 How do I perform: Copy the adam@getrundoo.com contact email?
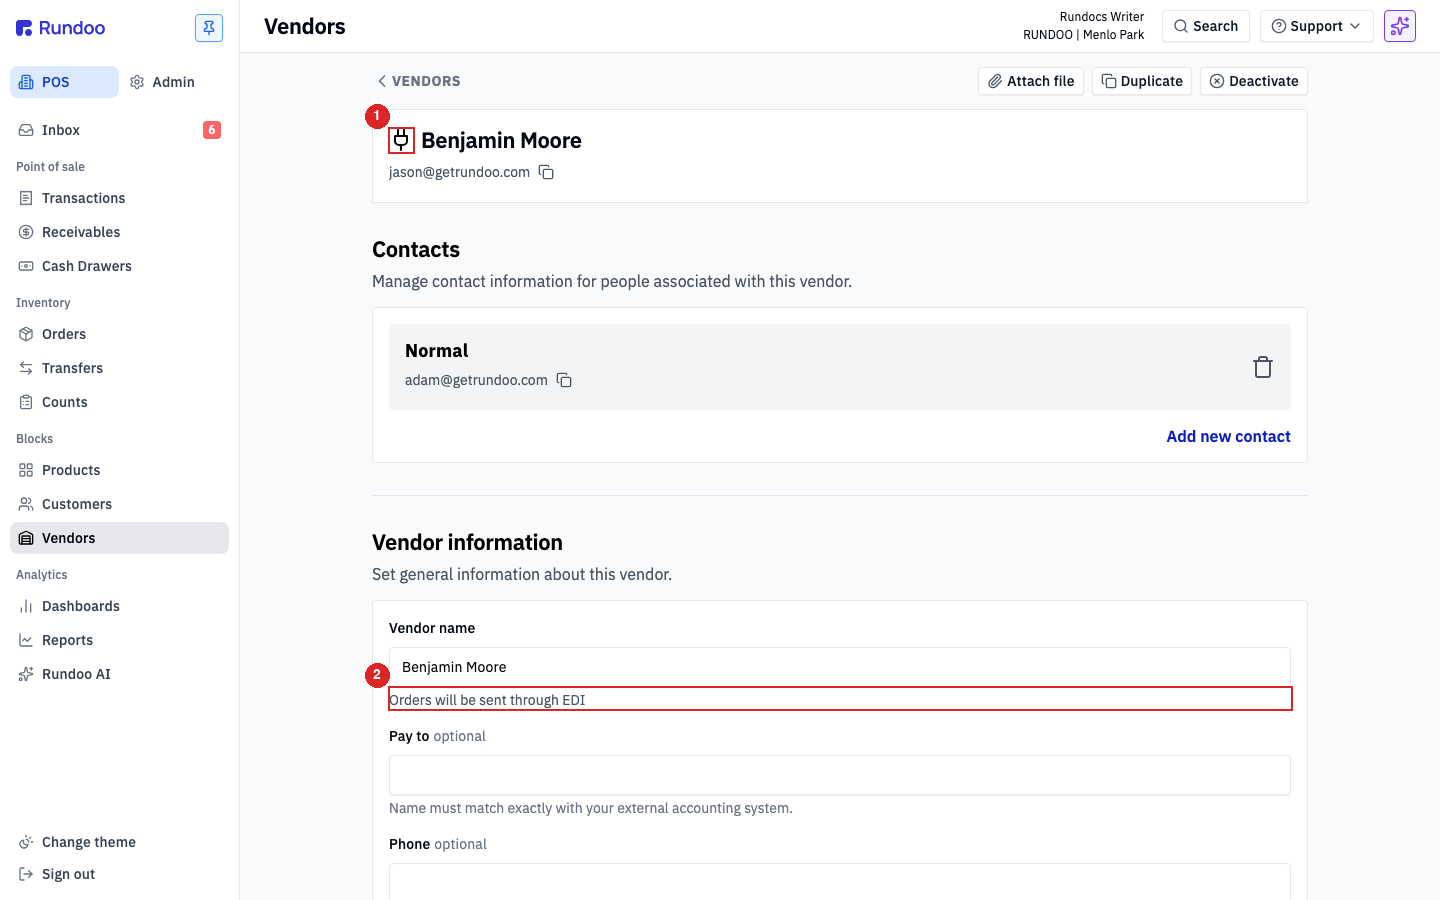[x=564, y=380]
